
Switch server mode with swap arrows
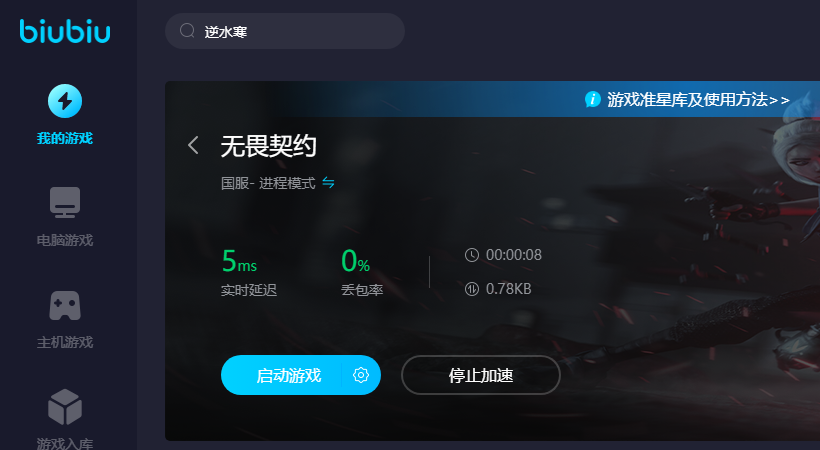[x=328, y=183]
